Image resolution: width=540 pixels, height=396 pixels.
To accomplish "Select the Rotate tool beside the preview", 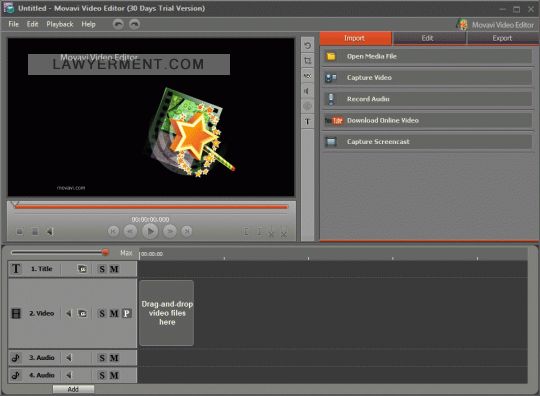I will coord(308,45).
